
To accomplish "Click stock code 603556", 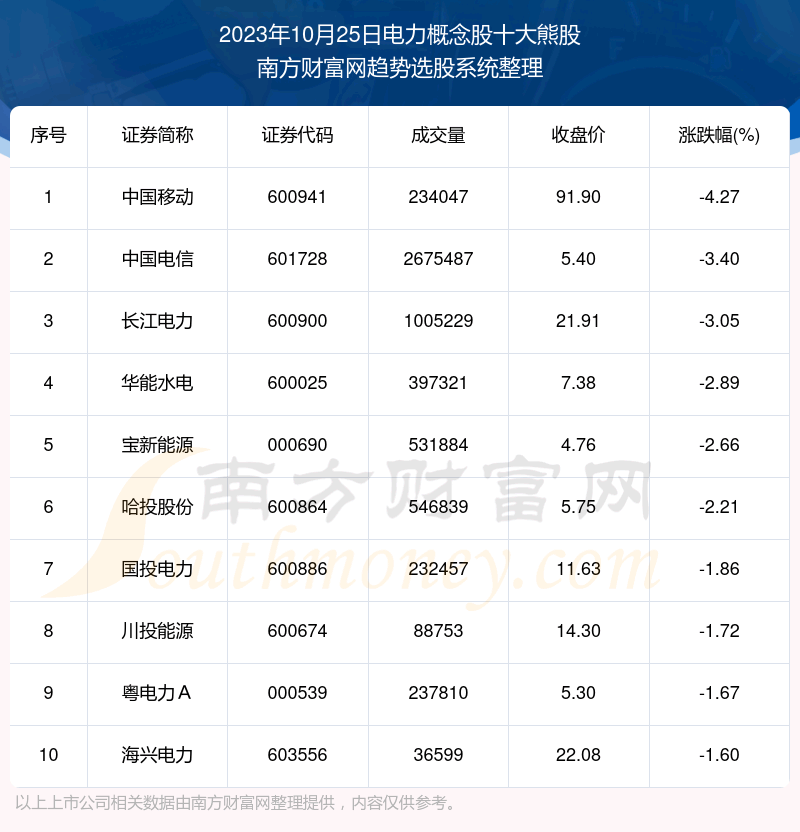I will point(297,755).
